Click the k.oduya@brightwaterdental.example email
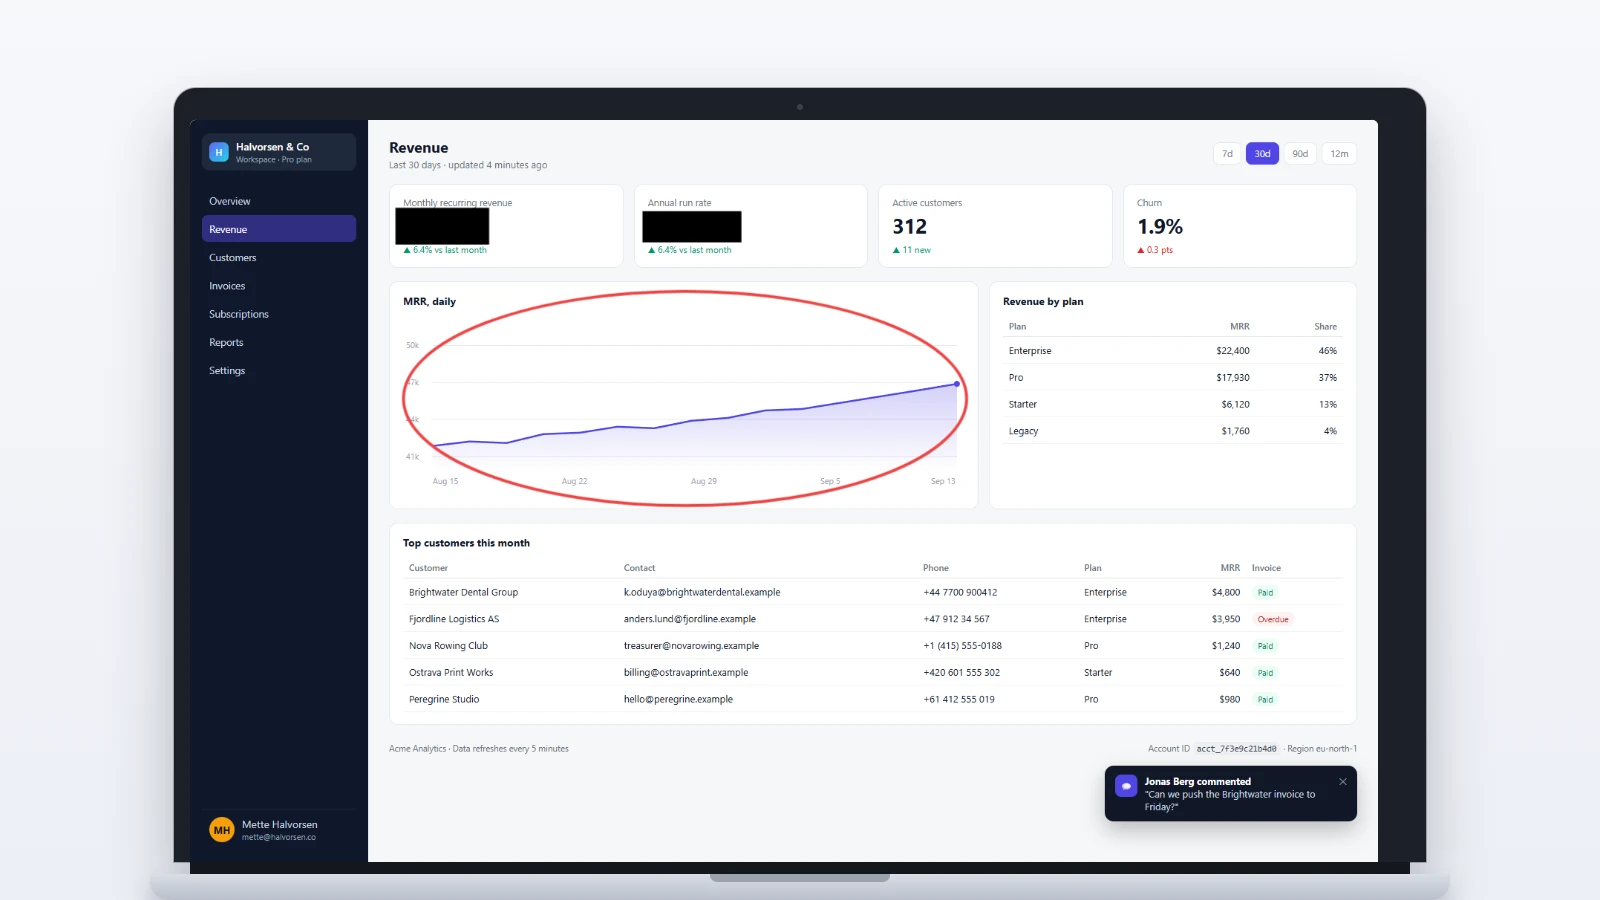 [702, 592]
